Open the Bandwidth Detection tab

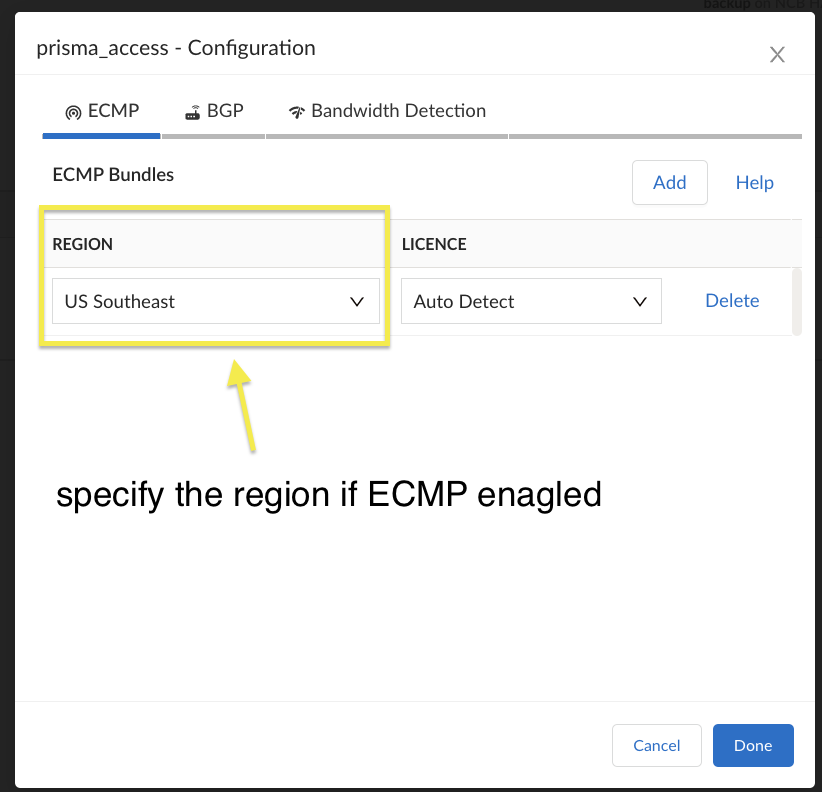(386, 111)
